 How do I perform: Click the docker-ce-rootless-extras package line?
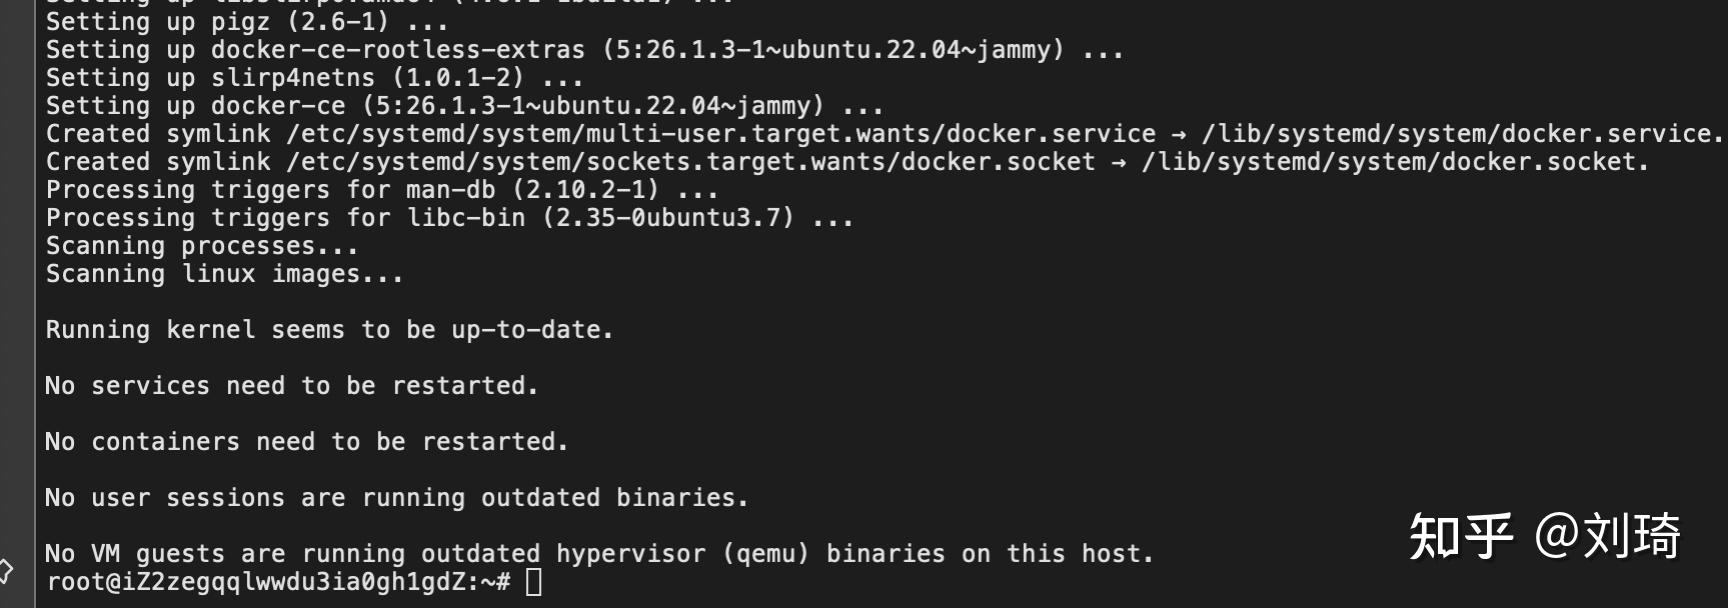584,50
